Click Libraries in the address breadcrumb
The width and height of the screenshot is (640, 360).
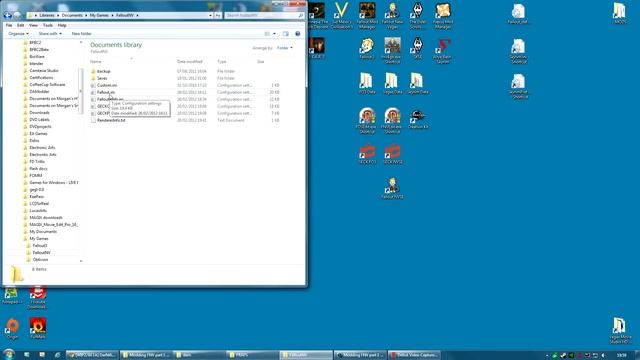click(47, 15)
